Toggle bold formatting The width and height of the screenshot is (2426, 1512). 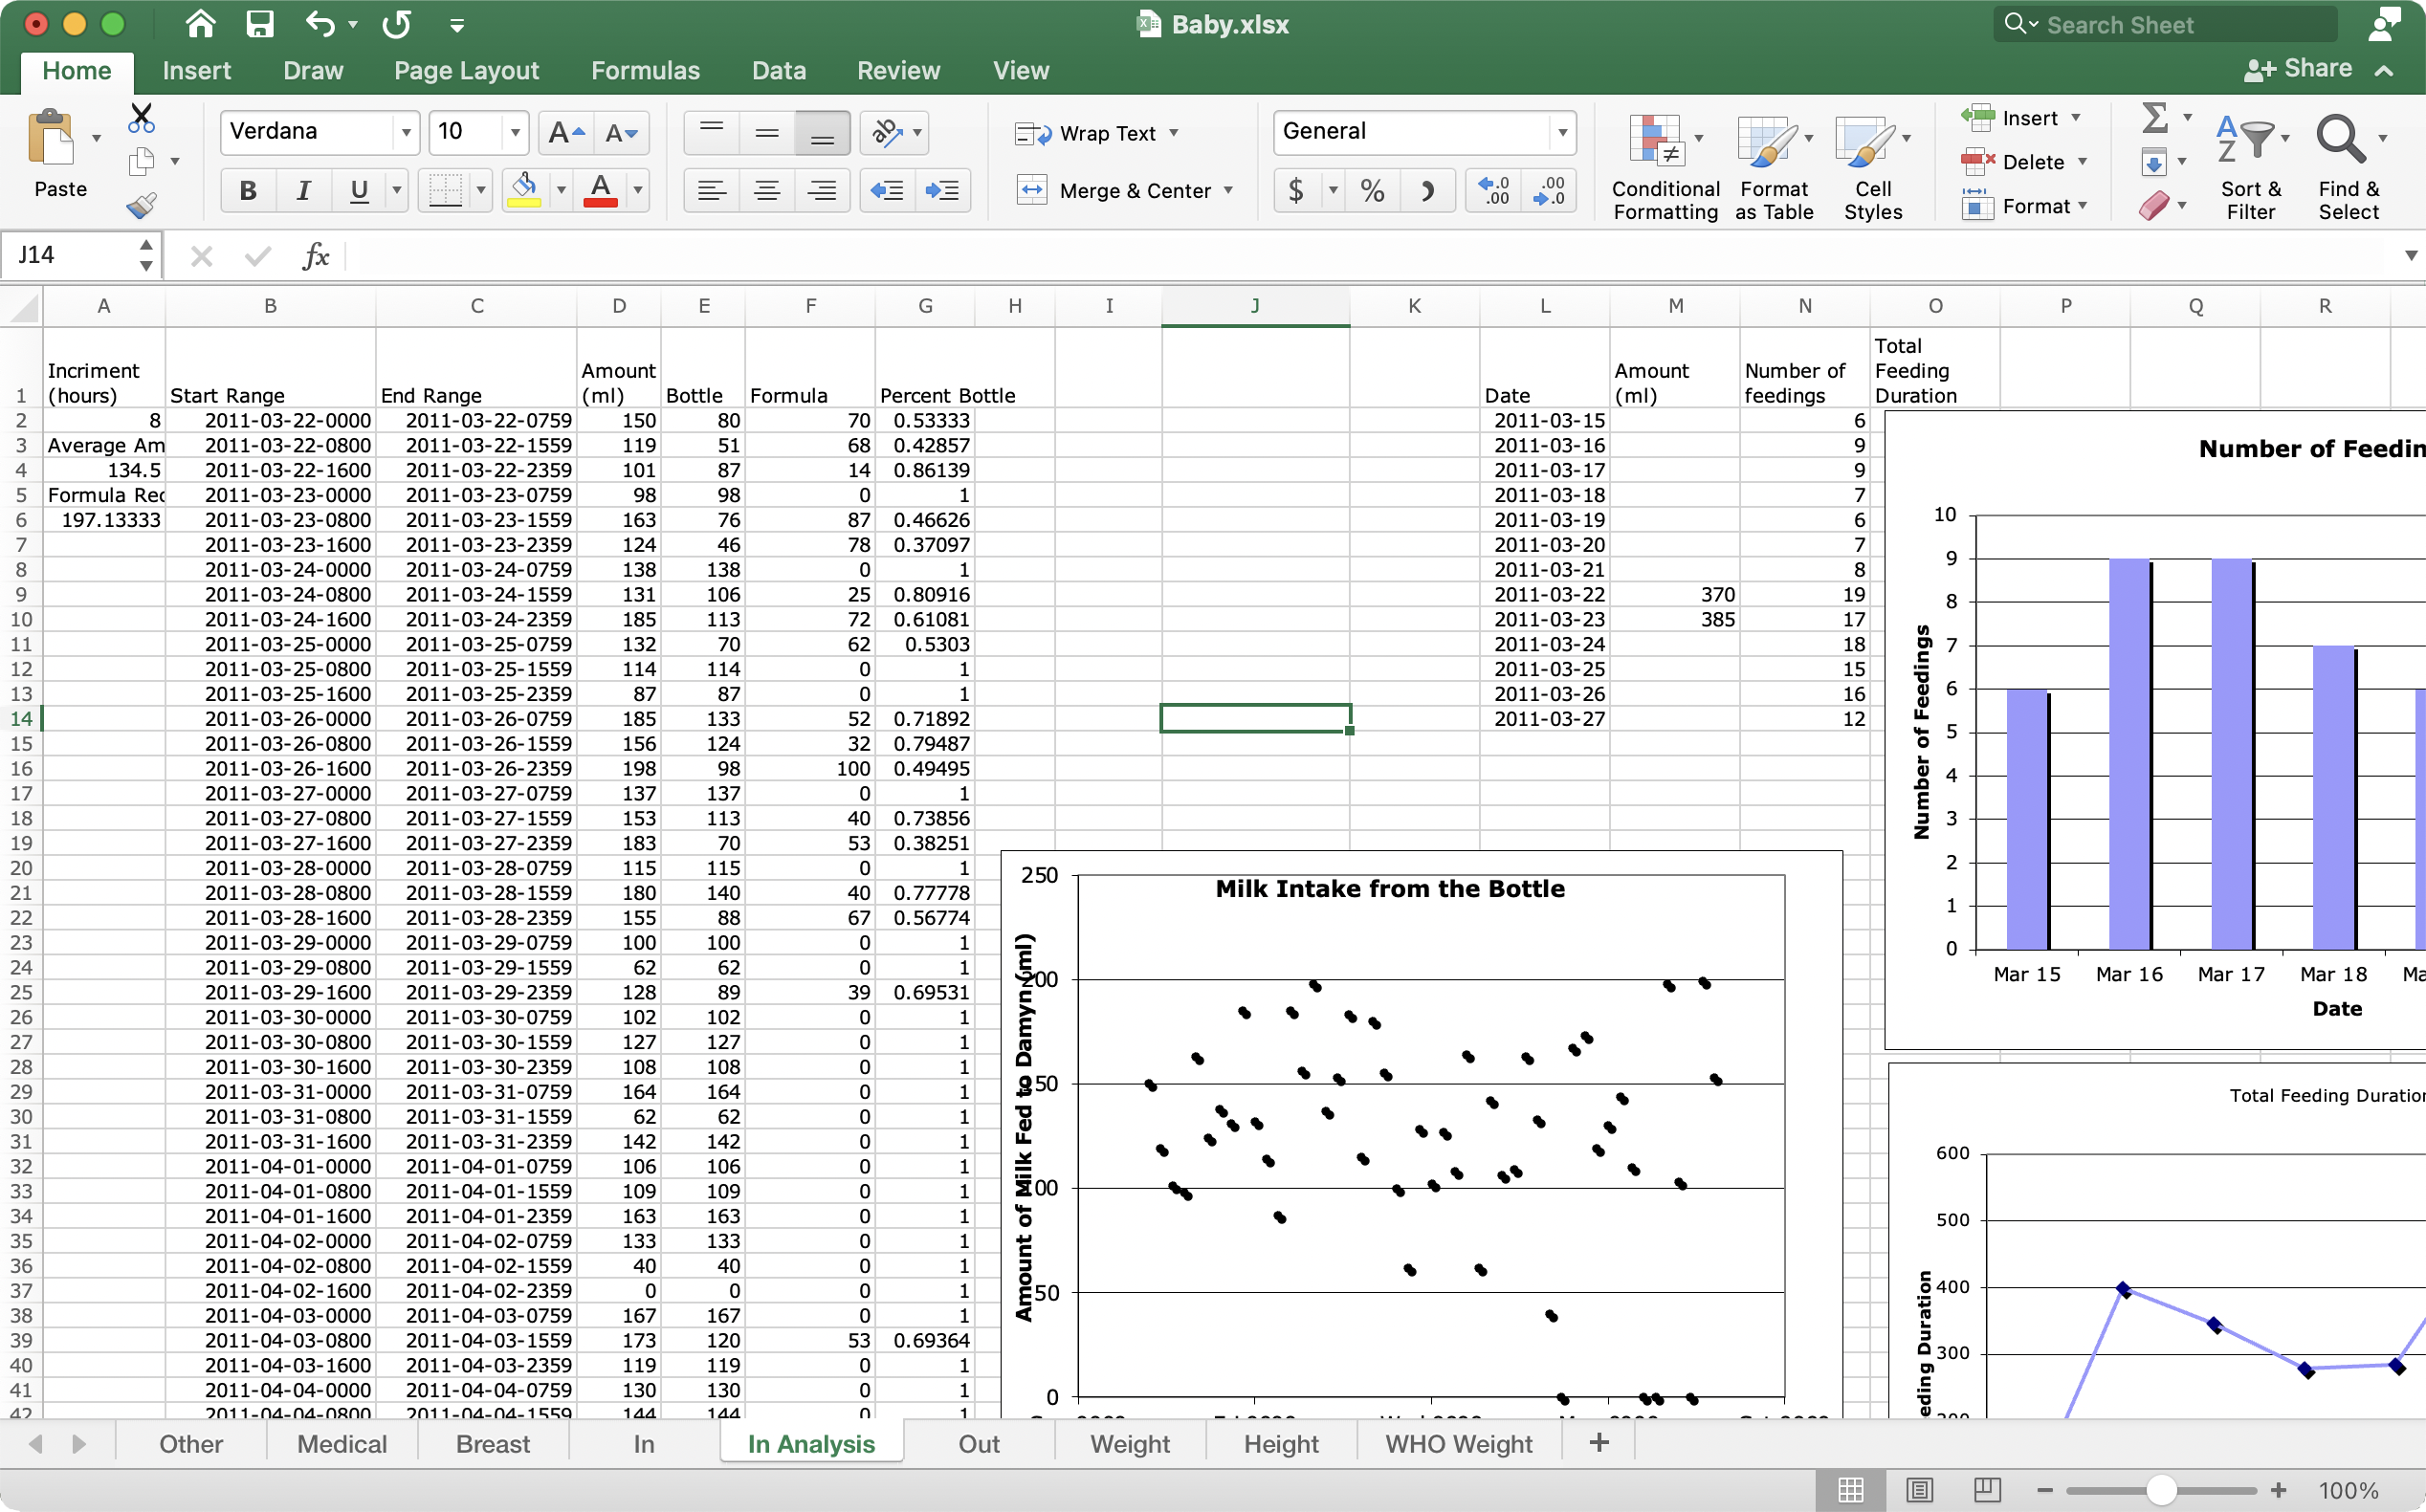(247, 190)
